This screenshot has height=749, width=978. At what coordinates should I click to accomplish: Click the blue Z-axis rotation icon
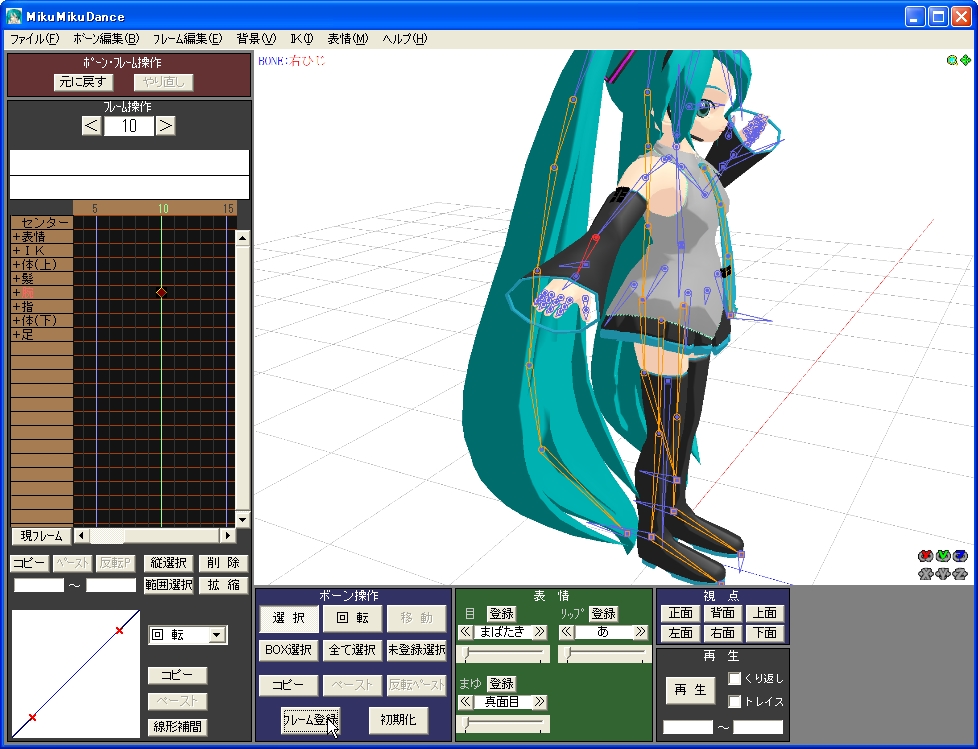click(x=961, y=556)
